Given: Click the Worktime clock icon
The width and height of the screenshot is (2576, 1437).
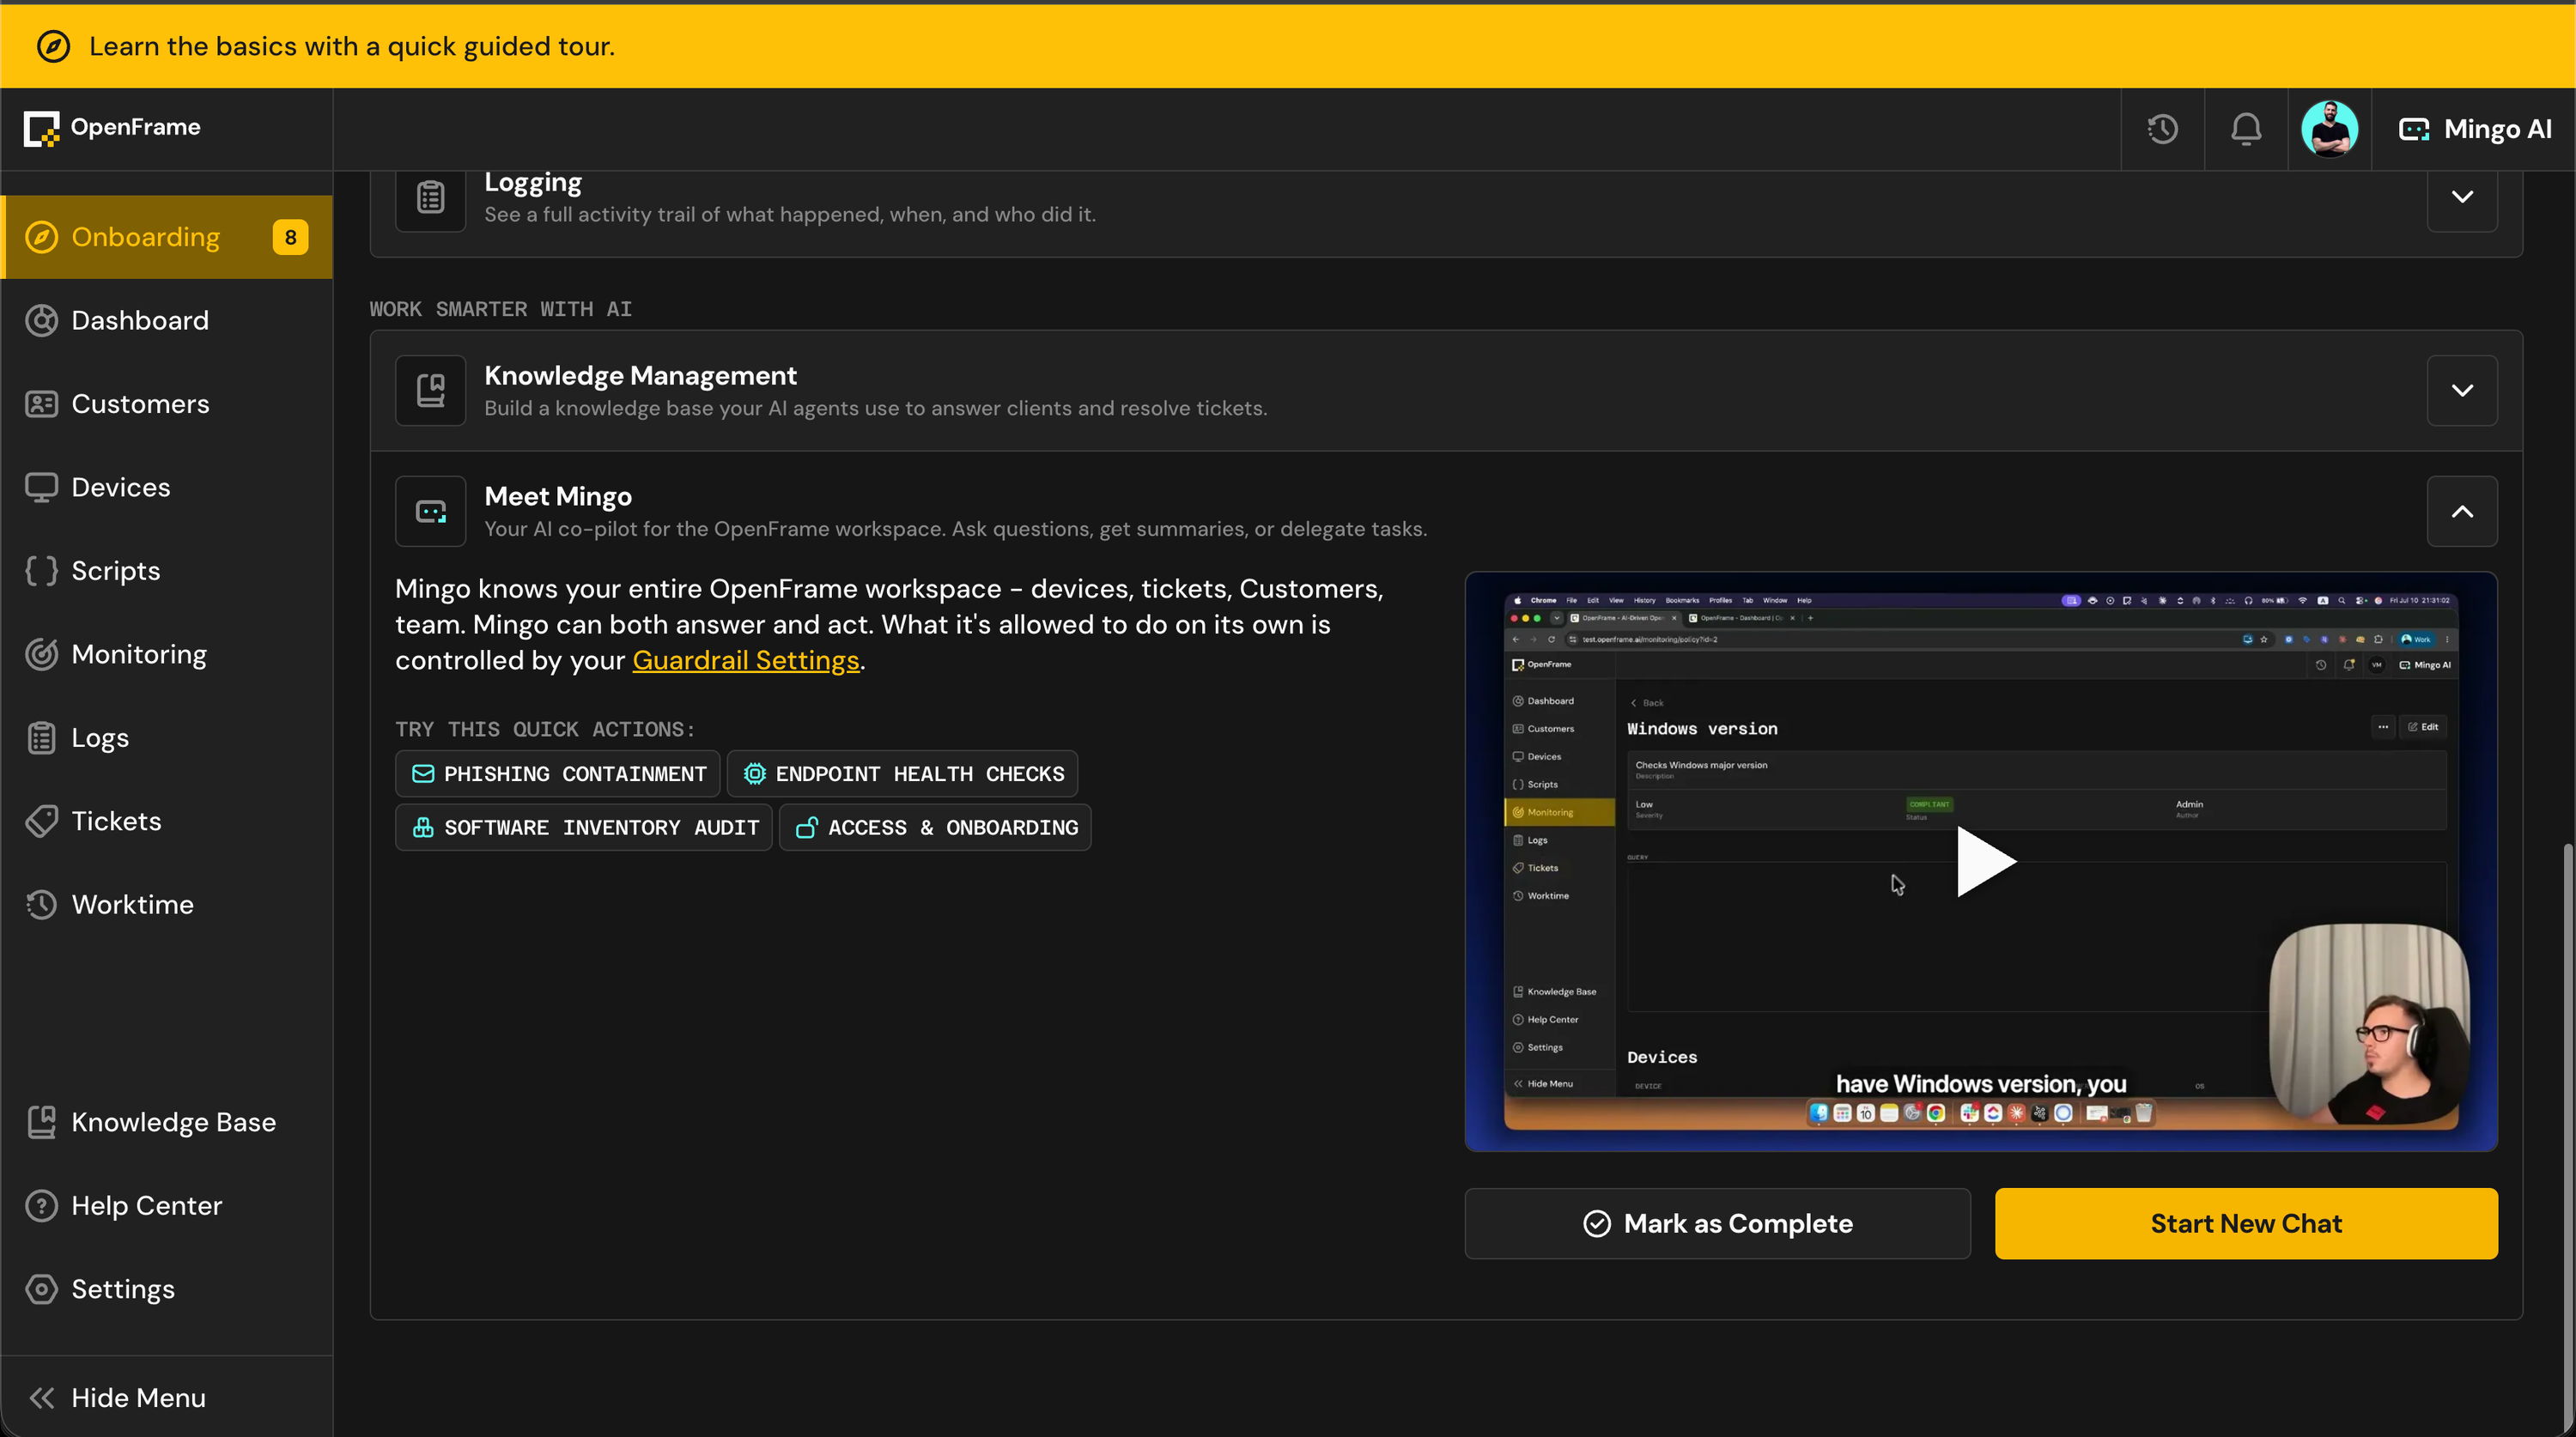Looking at the screenshot, I should [41, 905].
